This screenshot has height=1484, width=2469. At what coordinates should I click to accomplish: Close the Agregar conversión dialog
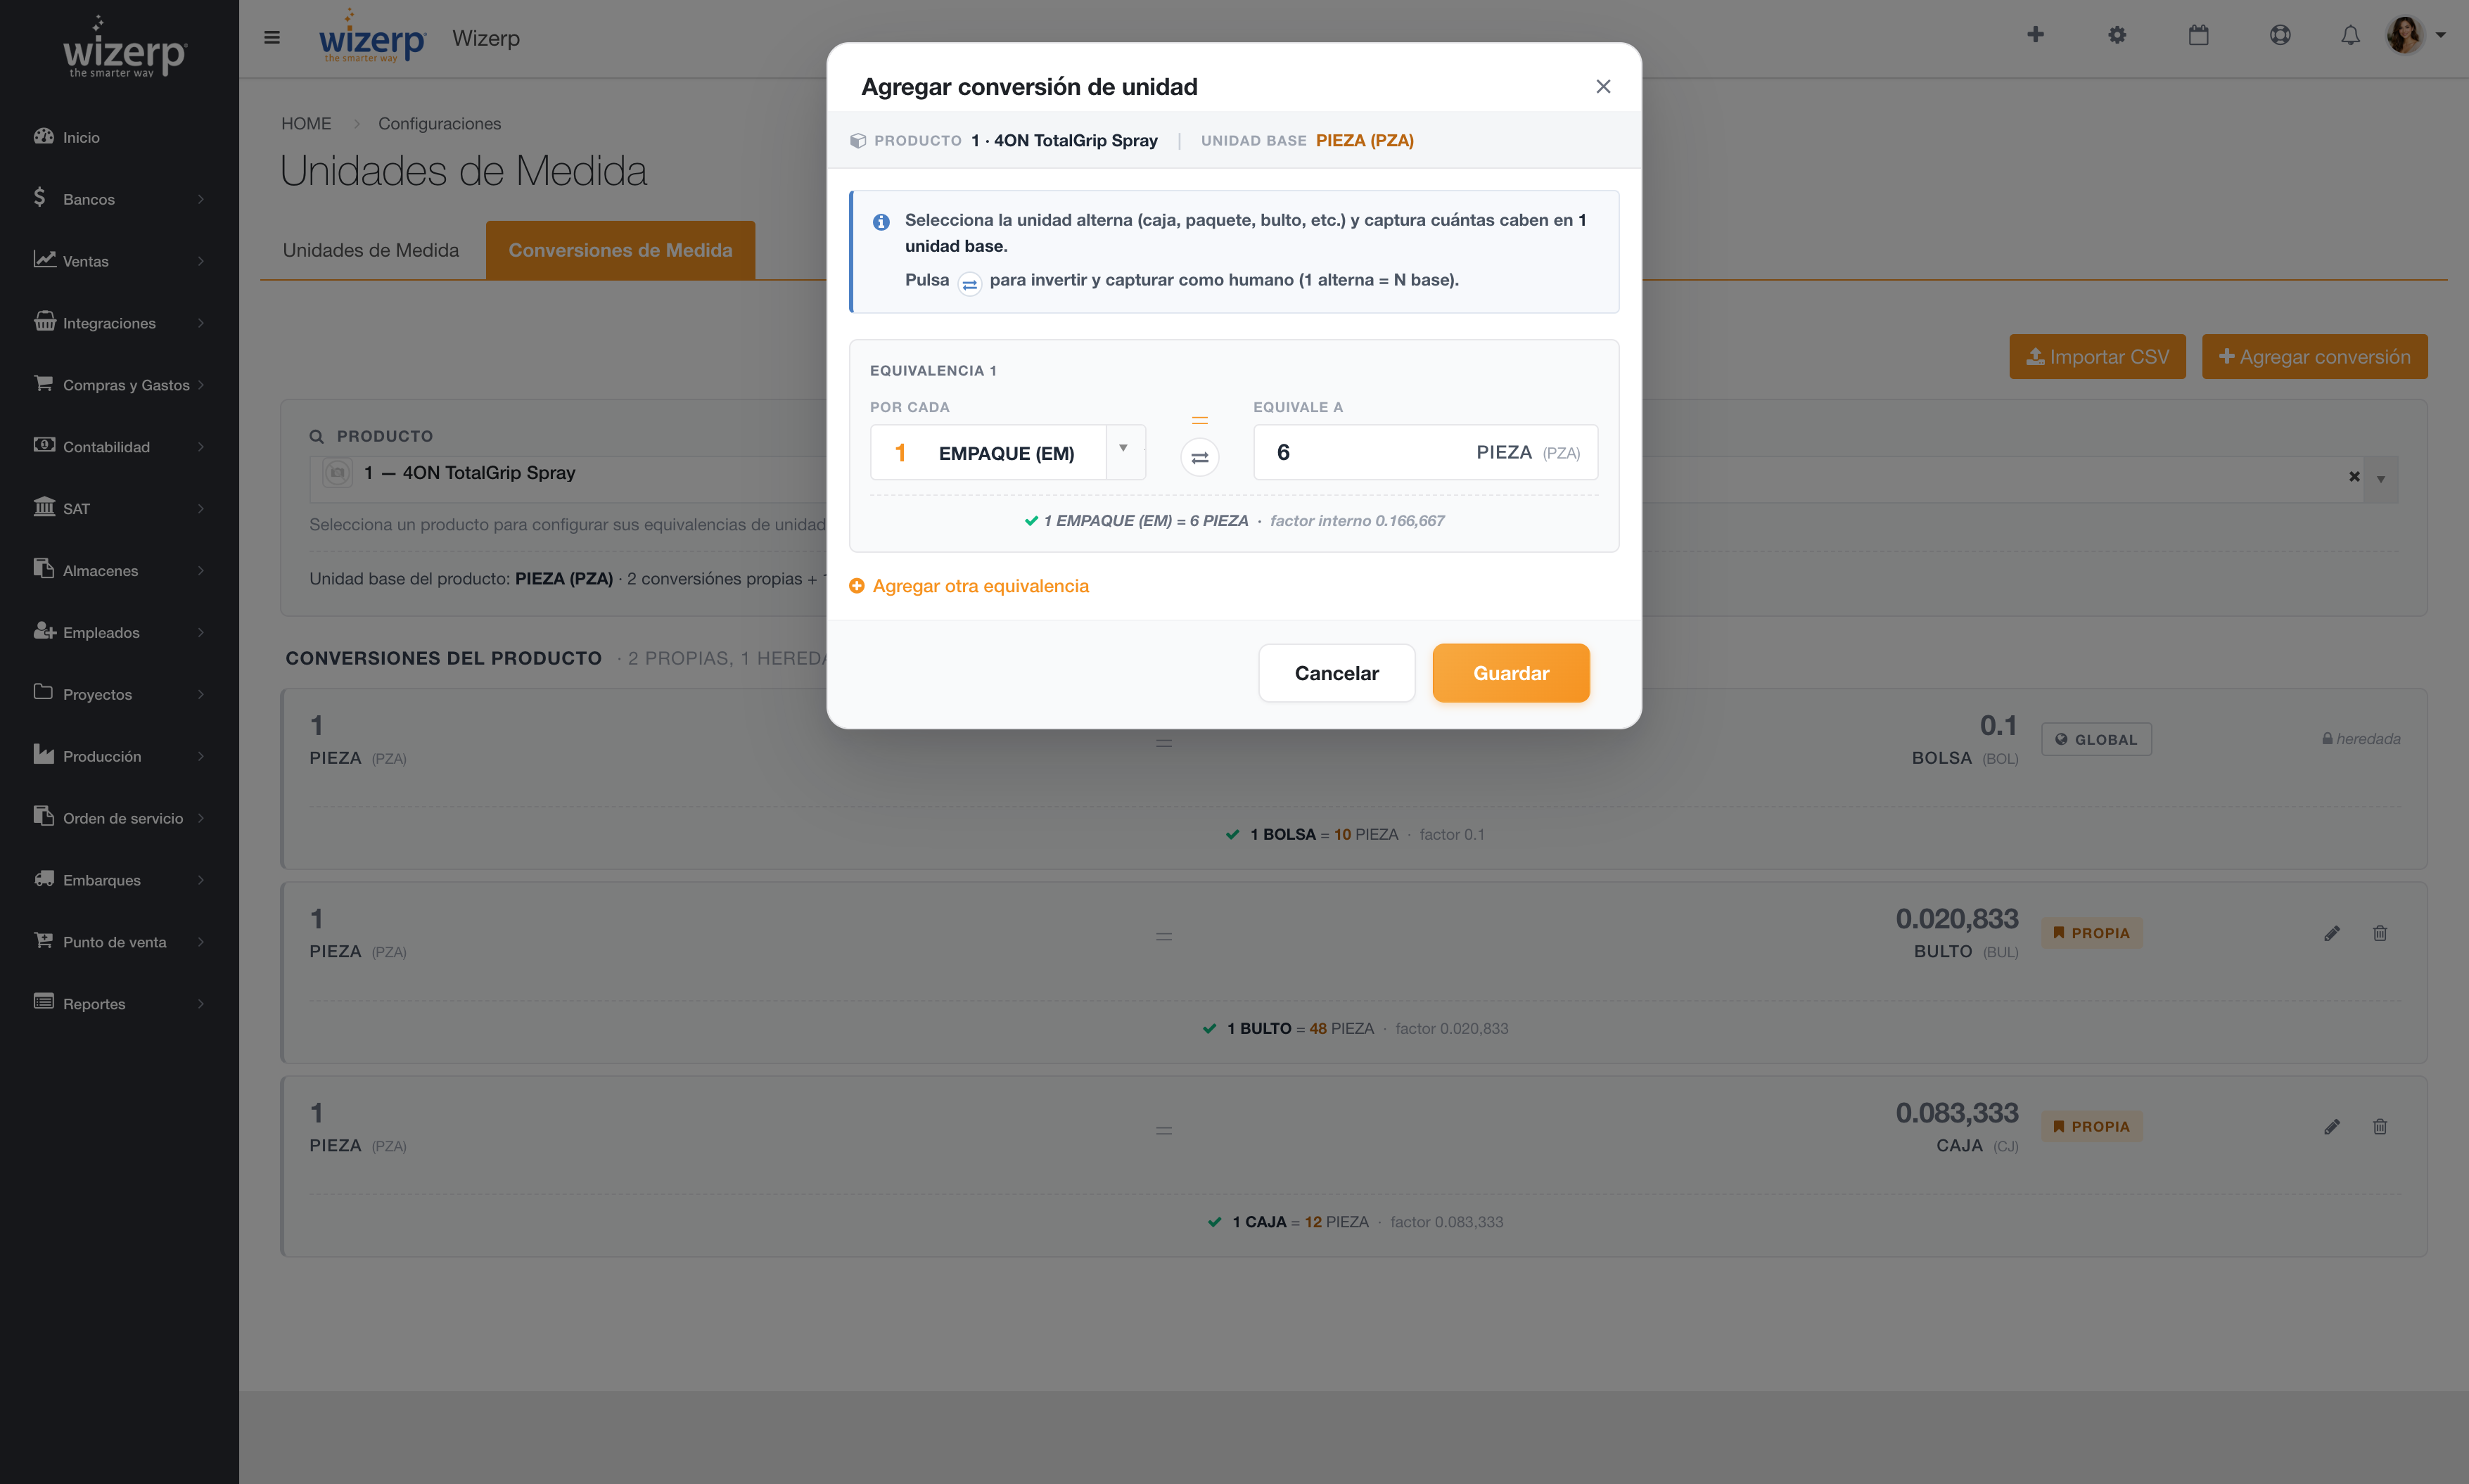click(x=1603, y=87)
